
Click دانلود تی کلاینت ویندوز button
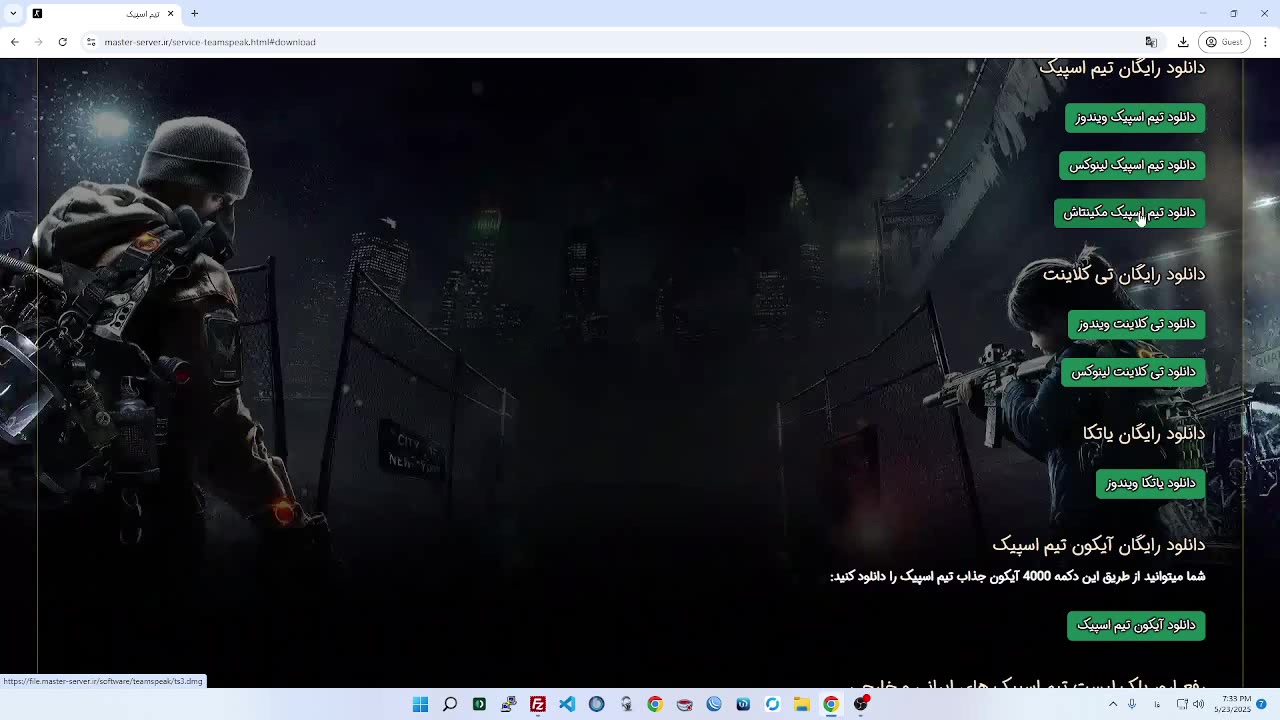click(1136, 324)
